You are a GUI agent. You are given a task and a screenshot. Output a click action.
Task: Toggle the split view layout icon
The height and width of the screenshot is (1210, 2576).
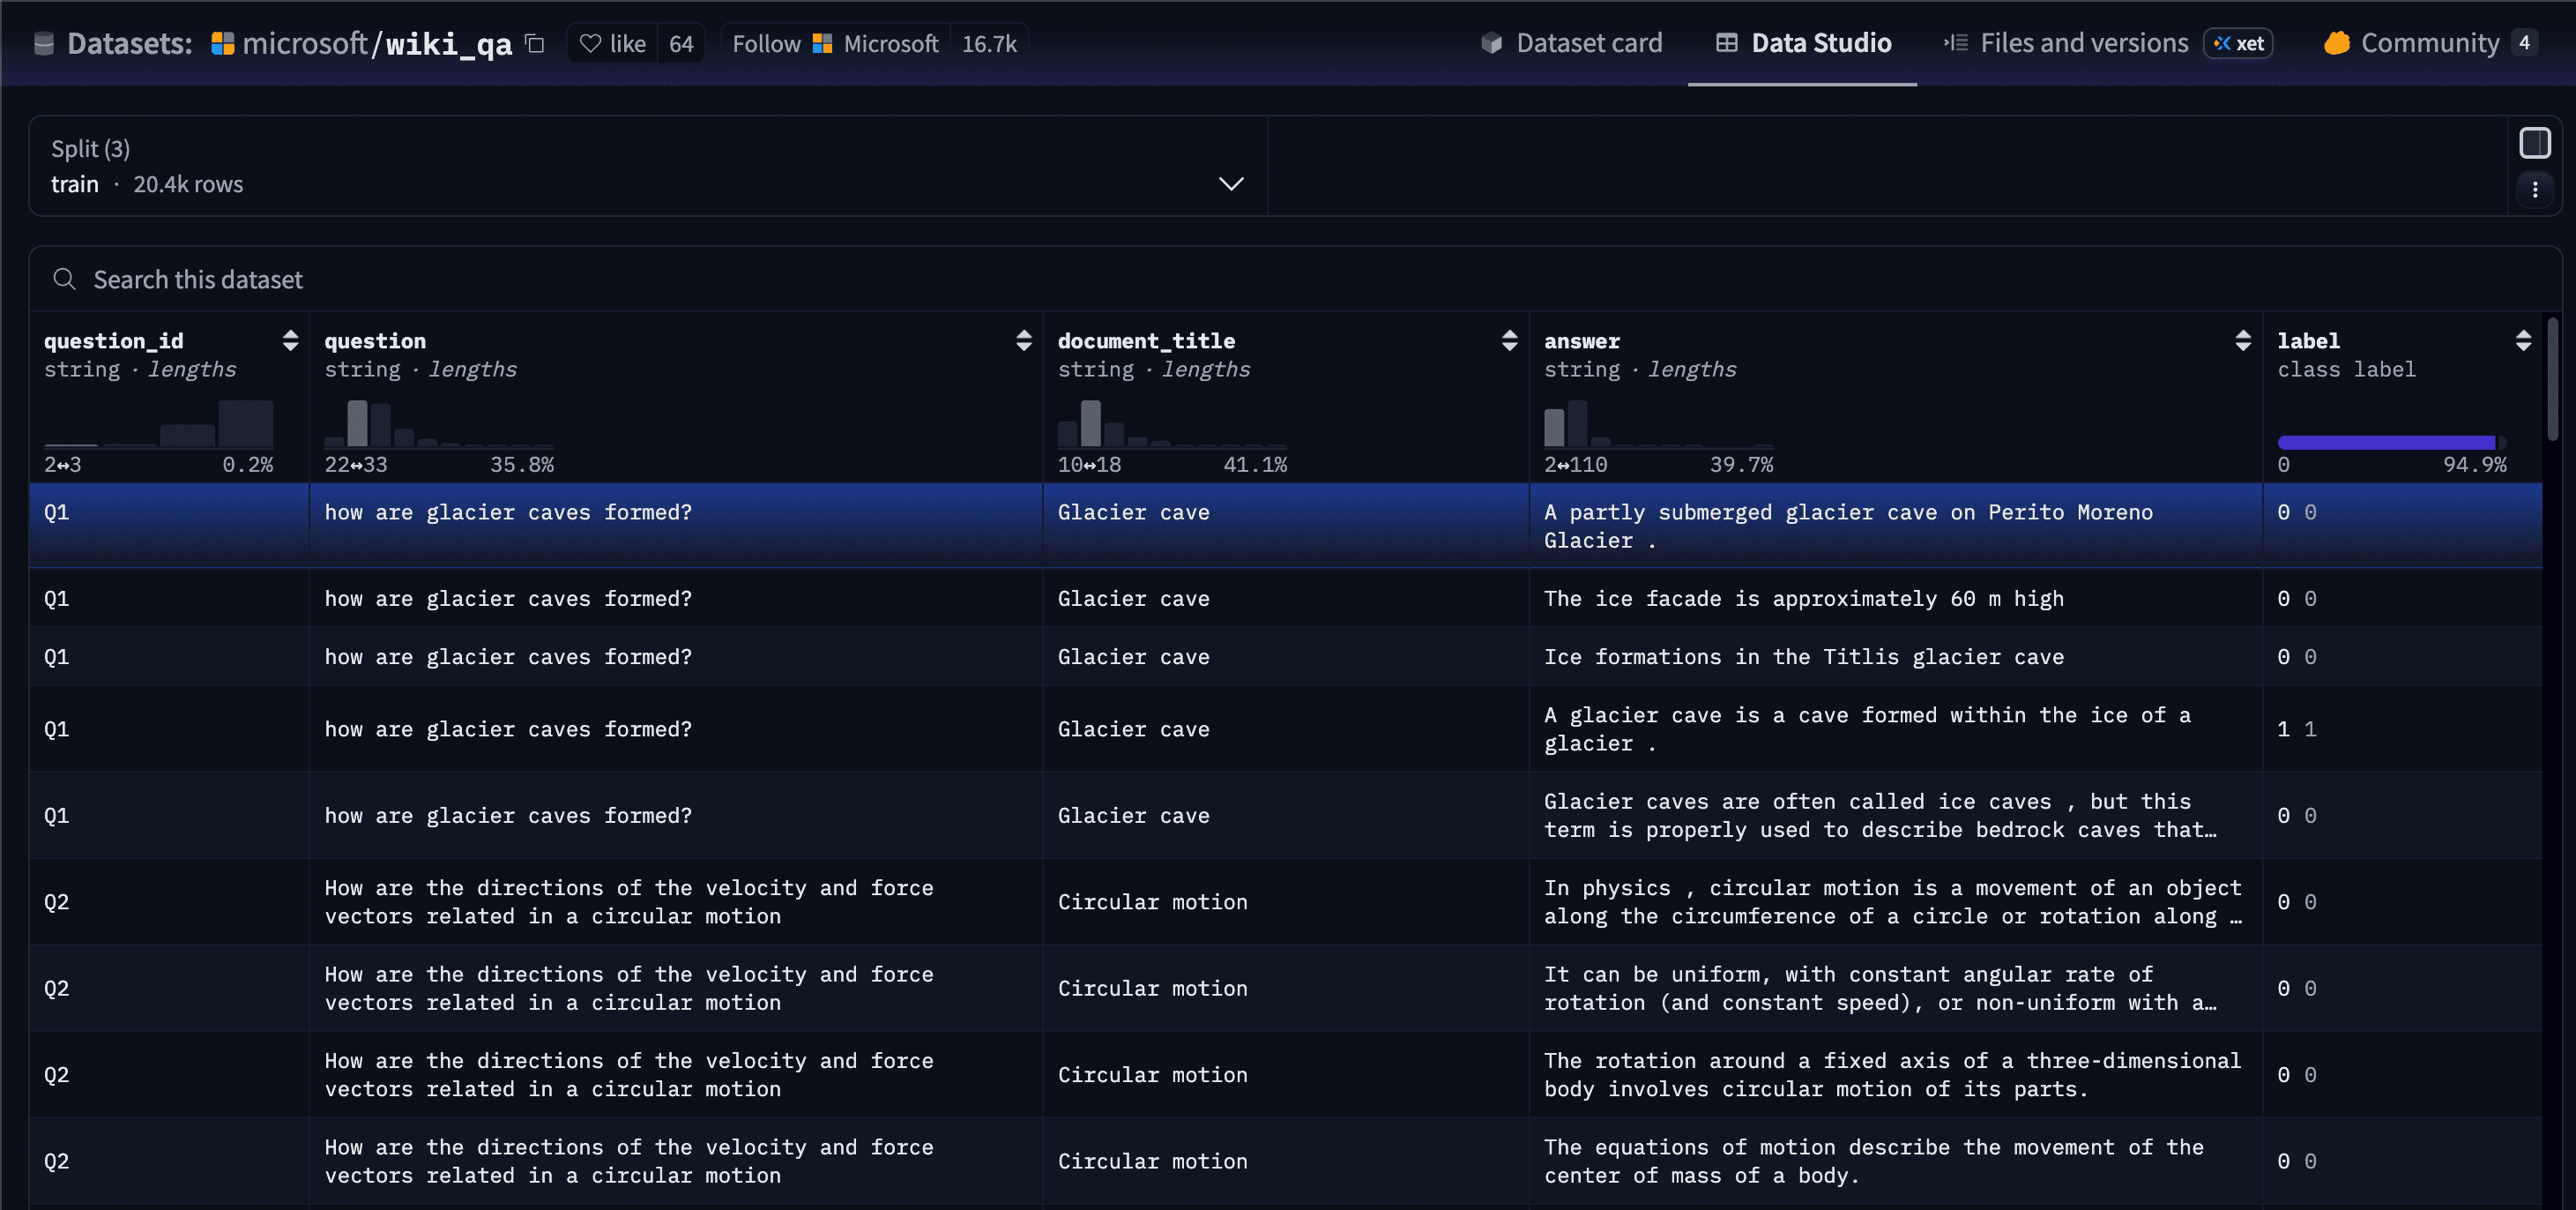click(x=2536, y=143)
